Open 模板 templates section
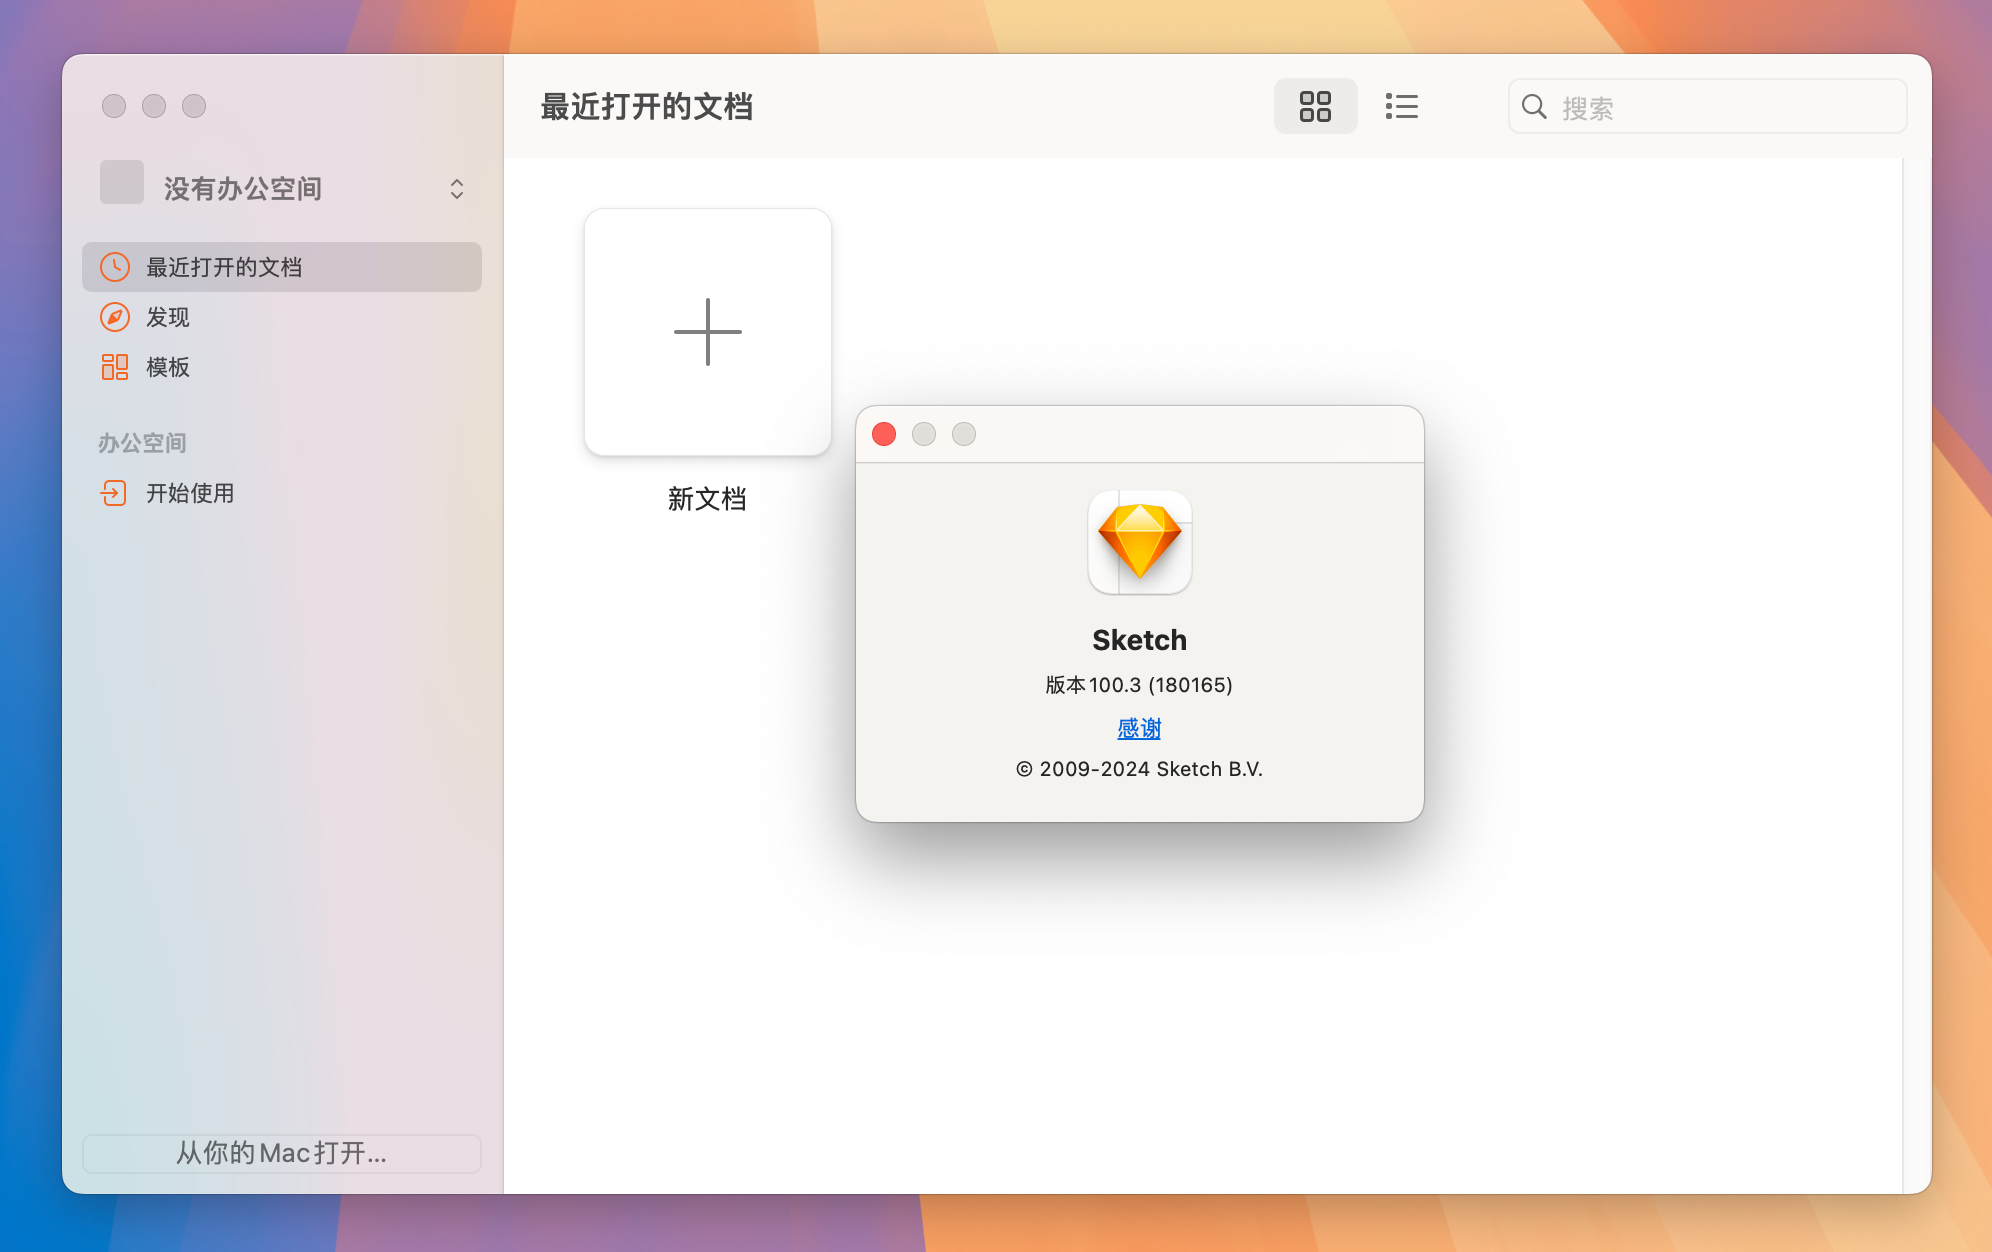 point(282,367)
